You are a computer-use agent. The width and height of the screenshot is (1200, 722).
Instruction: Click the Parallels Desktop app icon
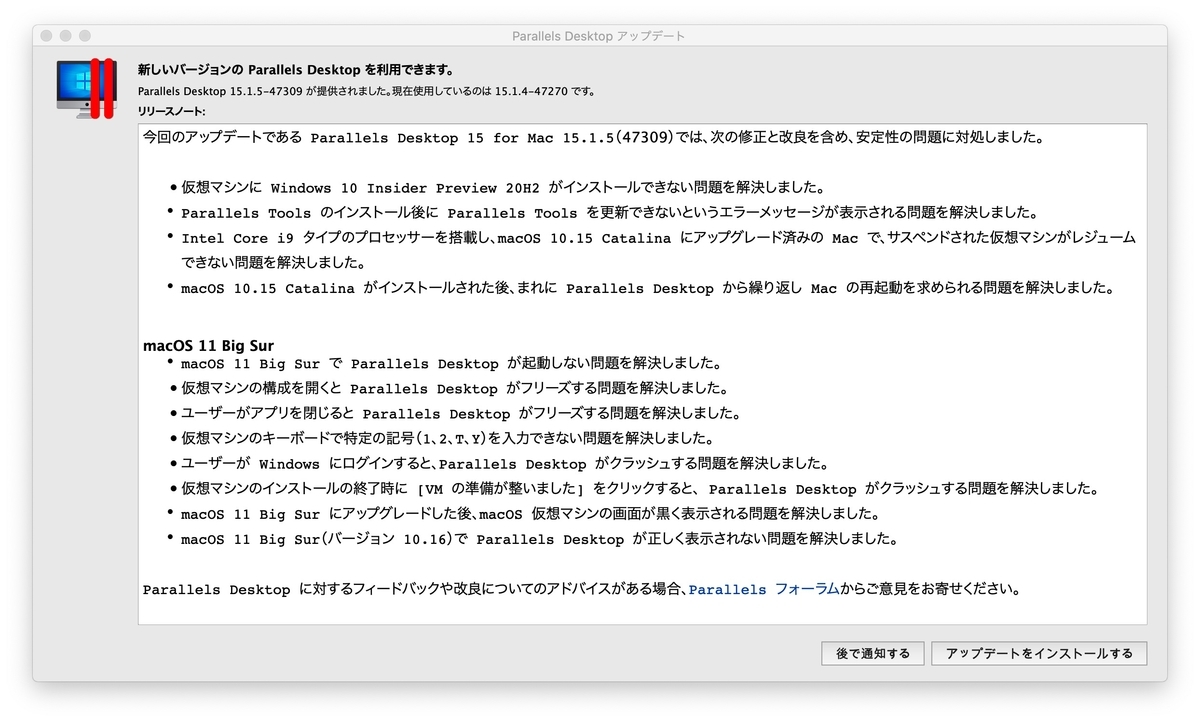(x=87, y=89)
